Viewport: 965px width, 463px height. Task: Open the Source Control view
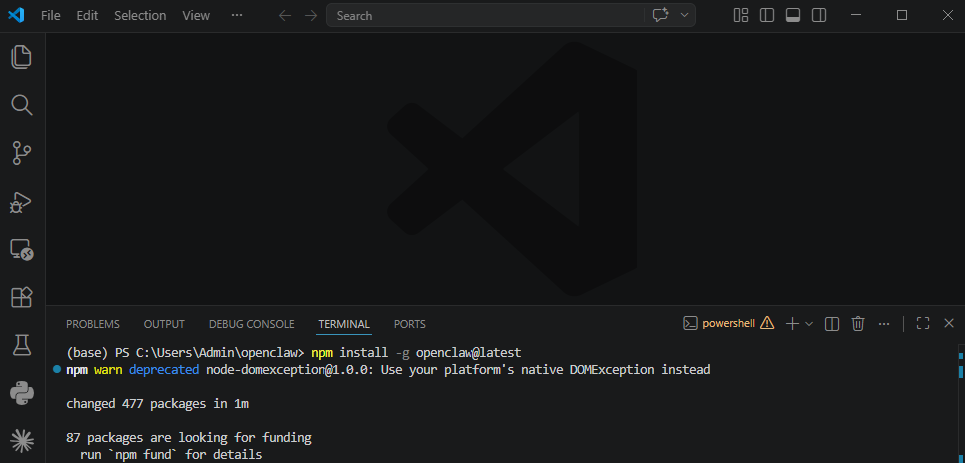tap(22, 153)
